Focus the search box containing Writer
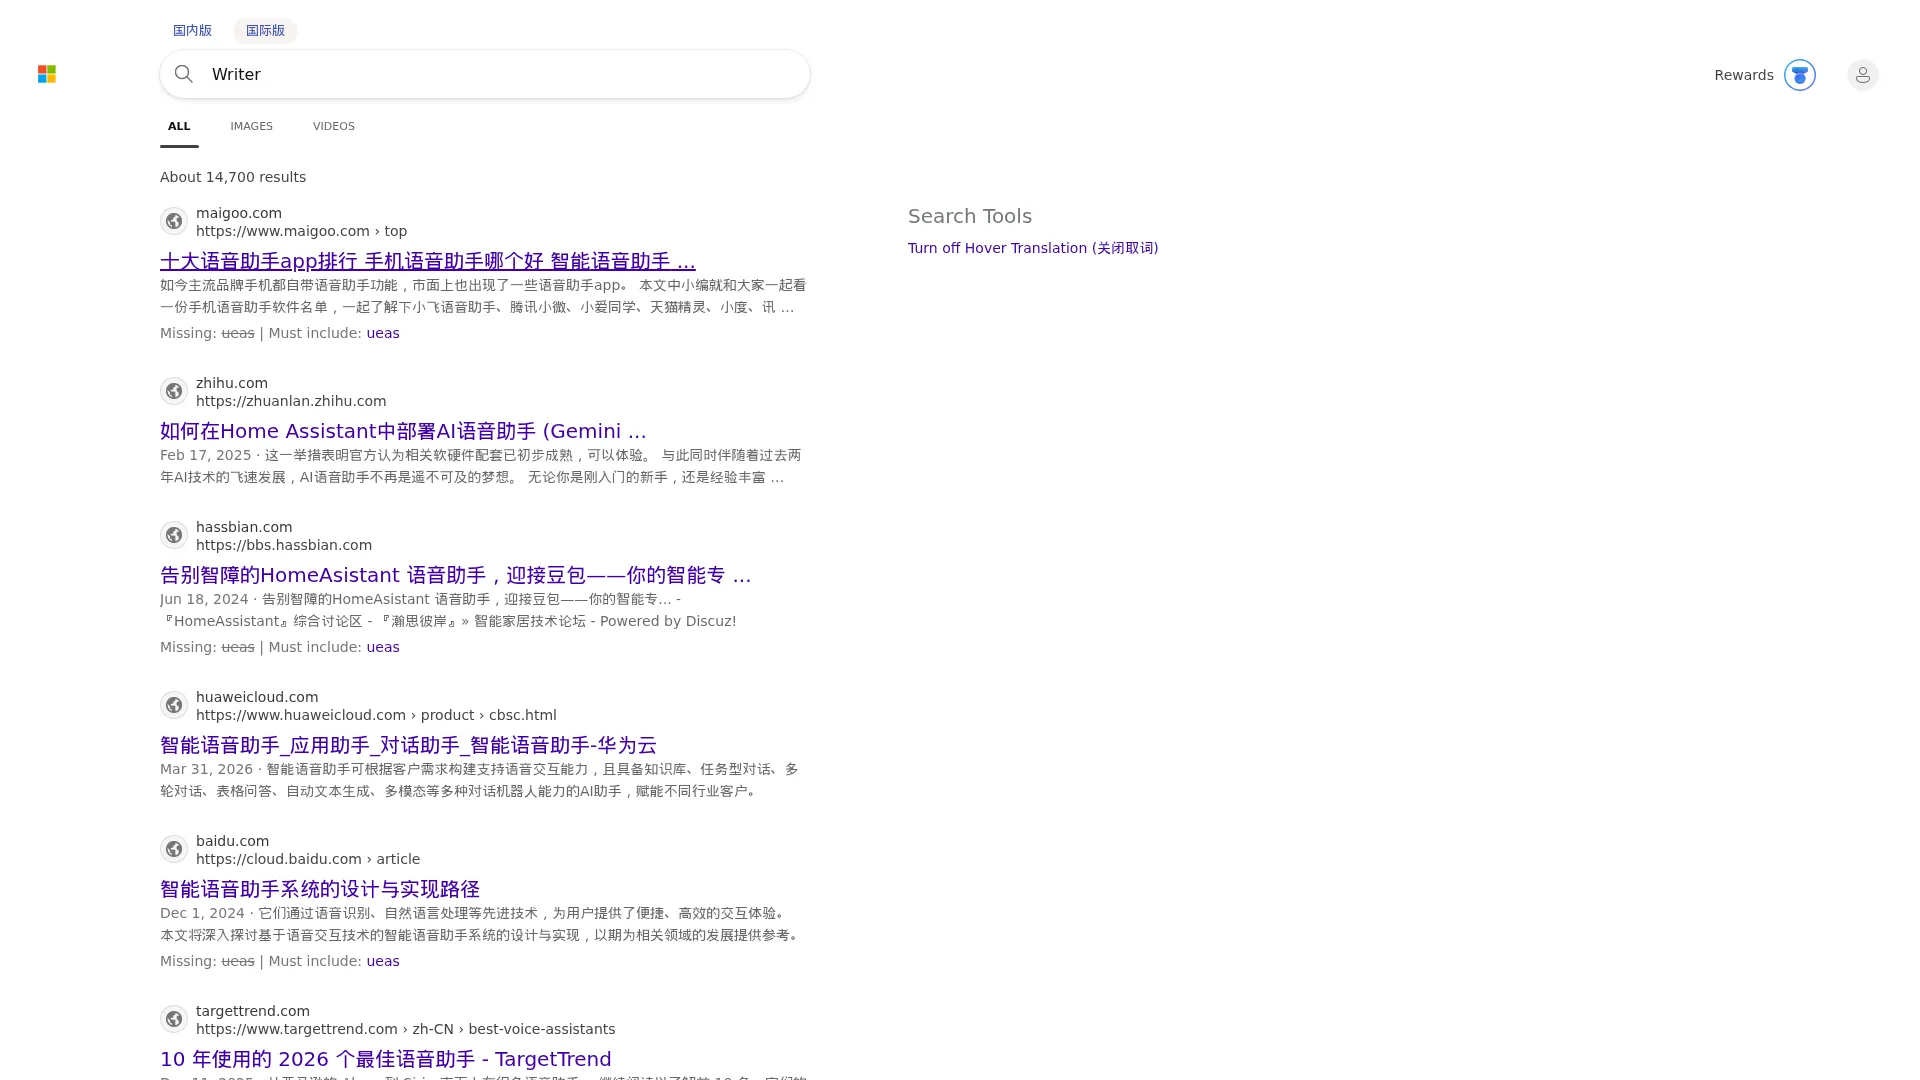Viewport: 1920px width, 1080px height. pos(485,74)
